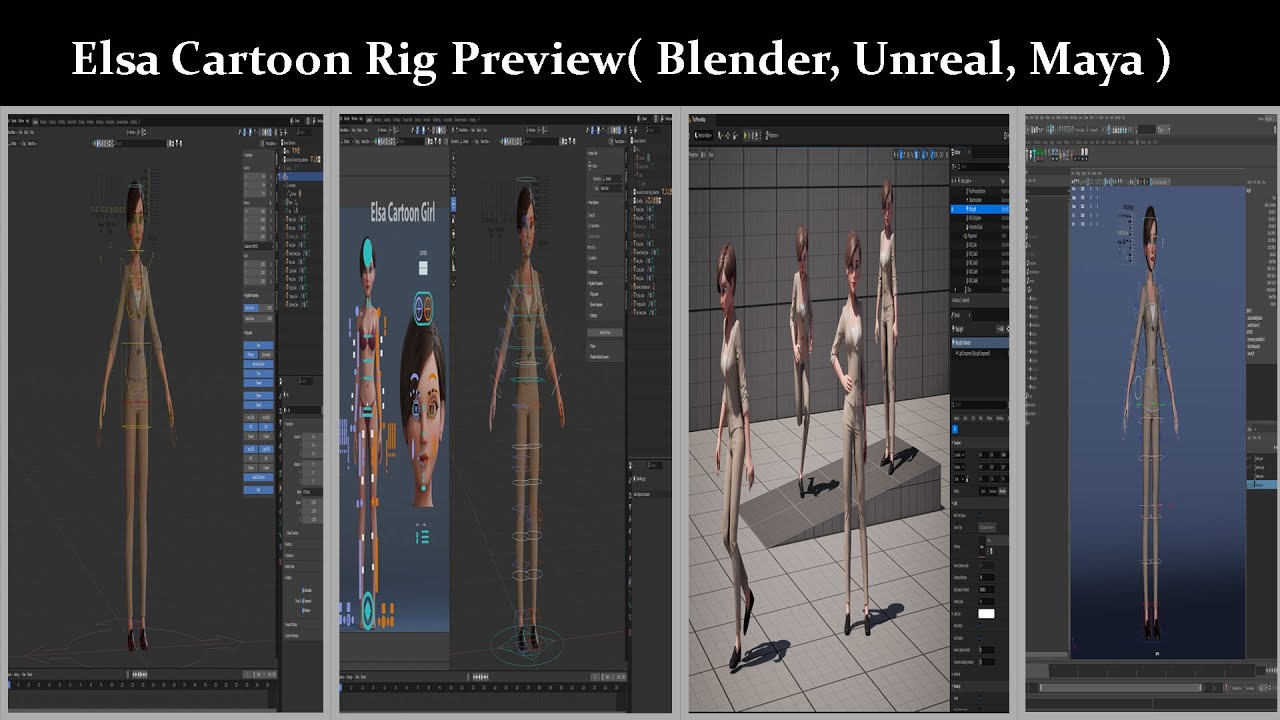
Task: Open the Orientation dropdown in second Blender Active Tool
Action: tap(611, 179)
